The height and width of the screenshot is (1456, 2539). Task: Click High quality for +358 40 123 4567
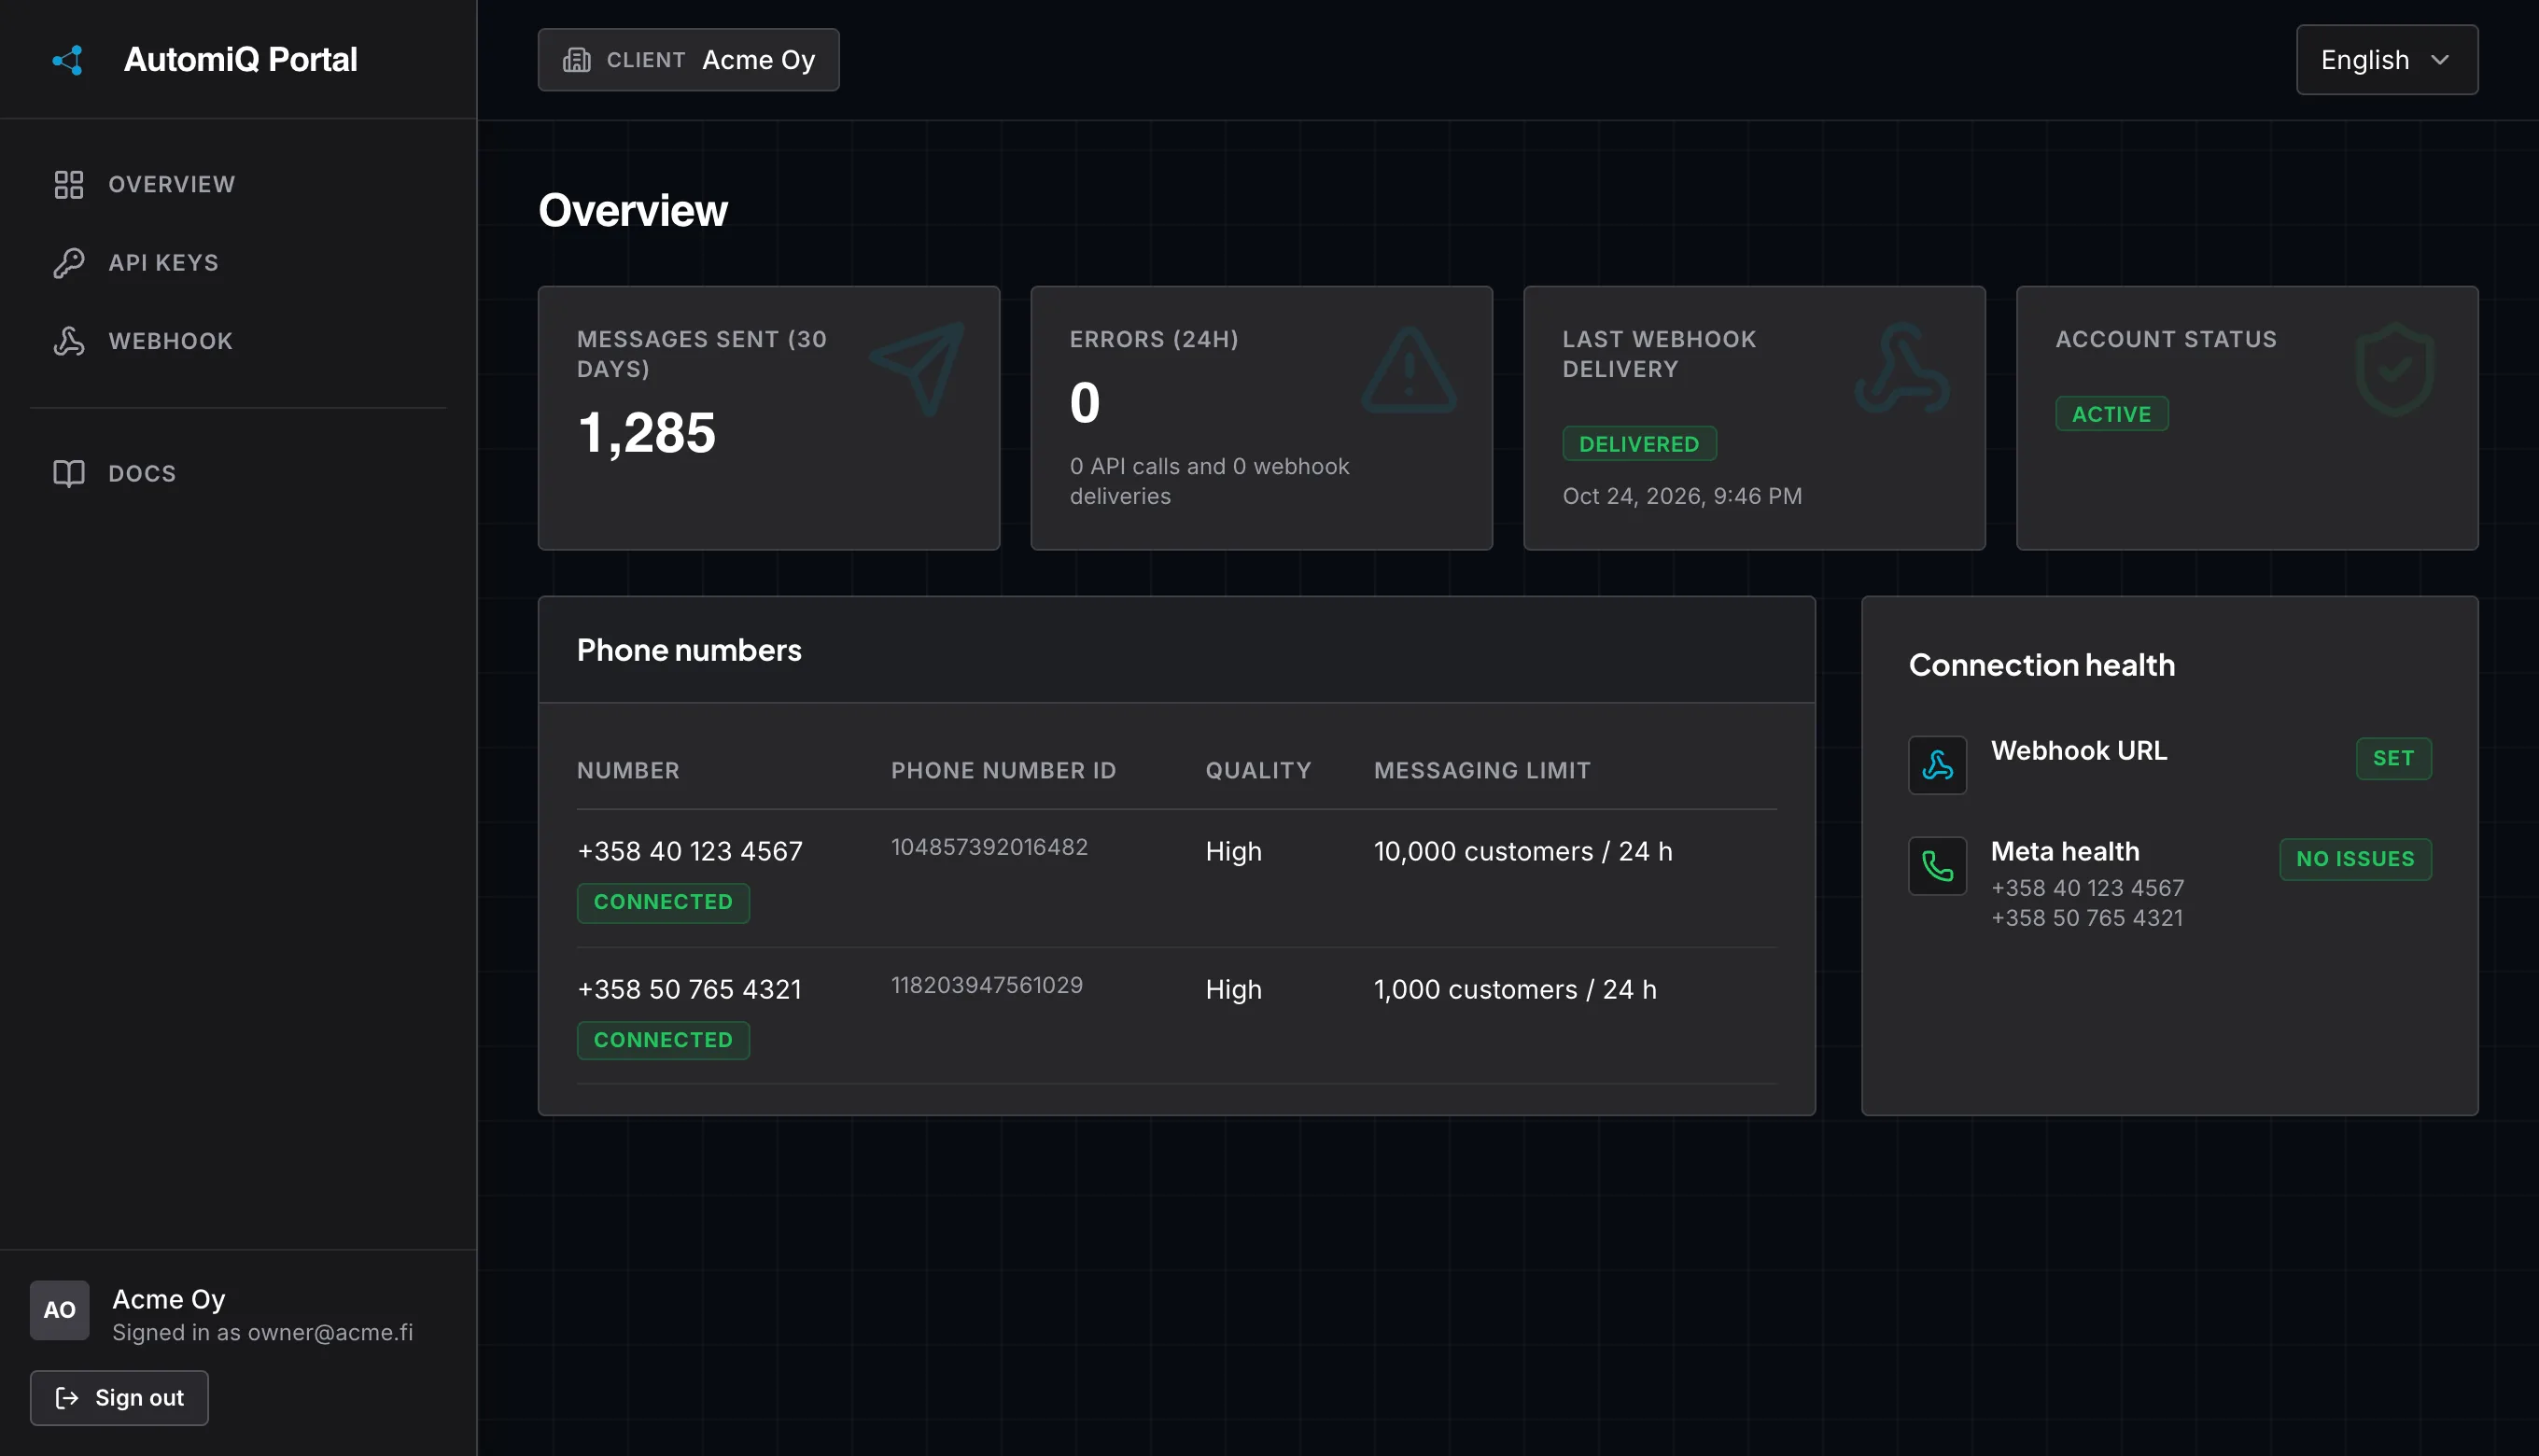click(x=1233, y=851)
